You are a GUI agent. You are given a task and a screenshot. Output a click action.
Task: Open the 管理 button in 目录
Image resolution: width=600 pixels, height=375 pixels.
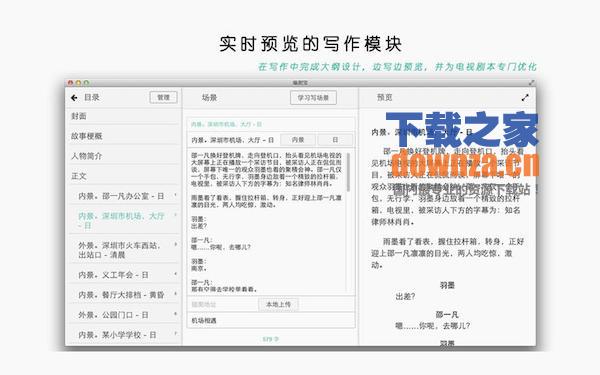(x=163, y=98)
